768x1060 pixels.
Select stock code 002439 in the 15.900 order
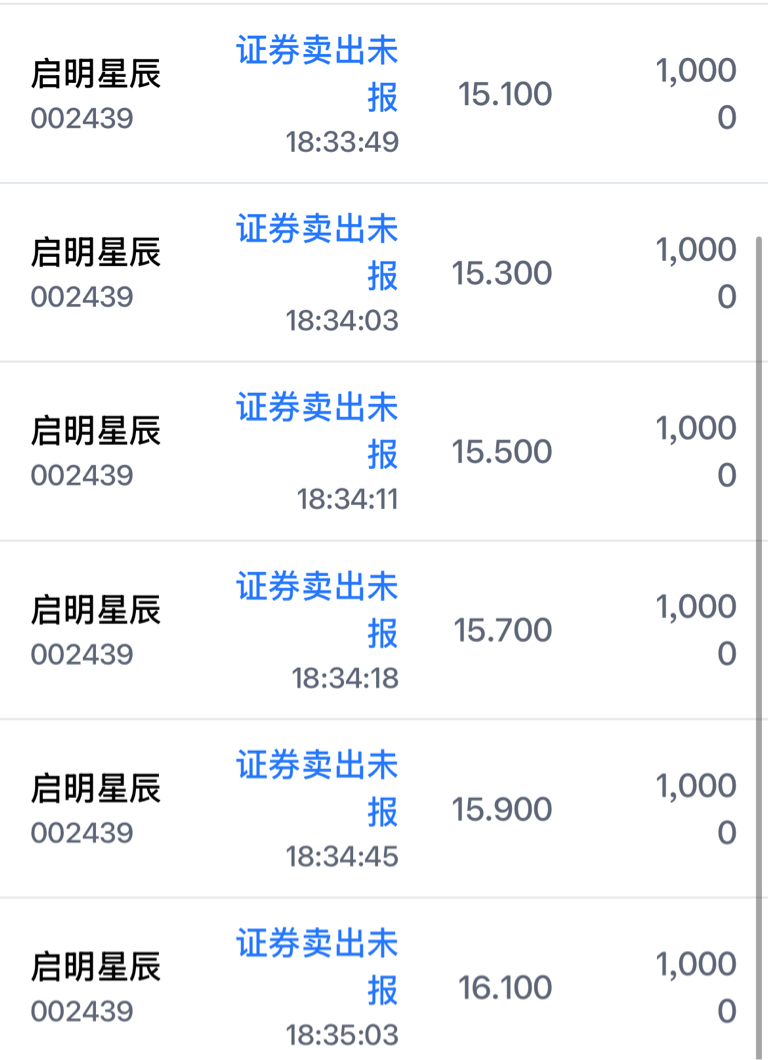click(82, 833)
